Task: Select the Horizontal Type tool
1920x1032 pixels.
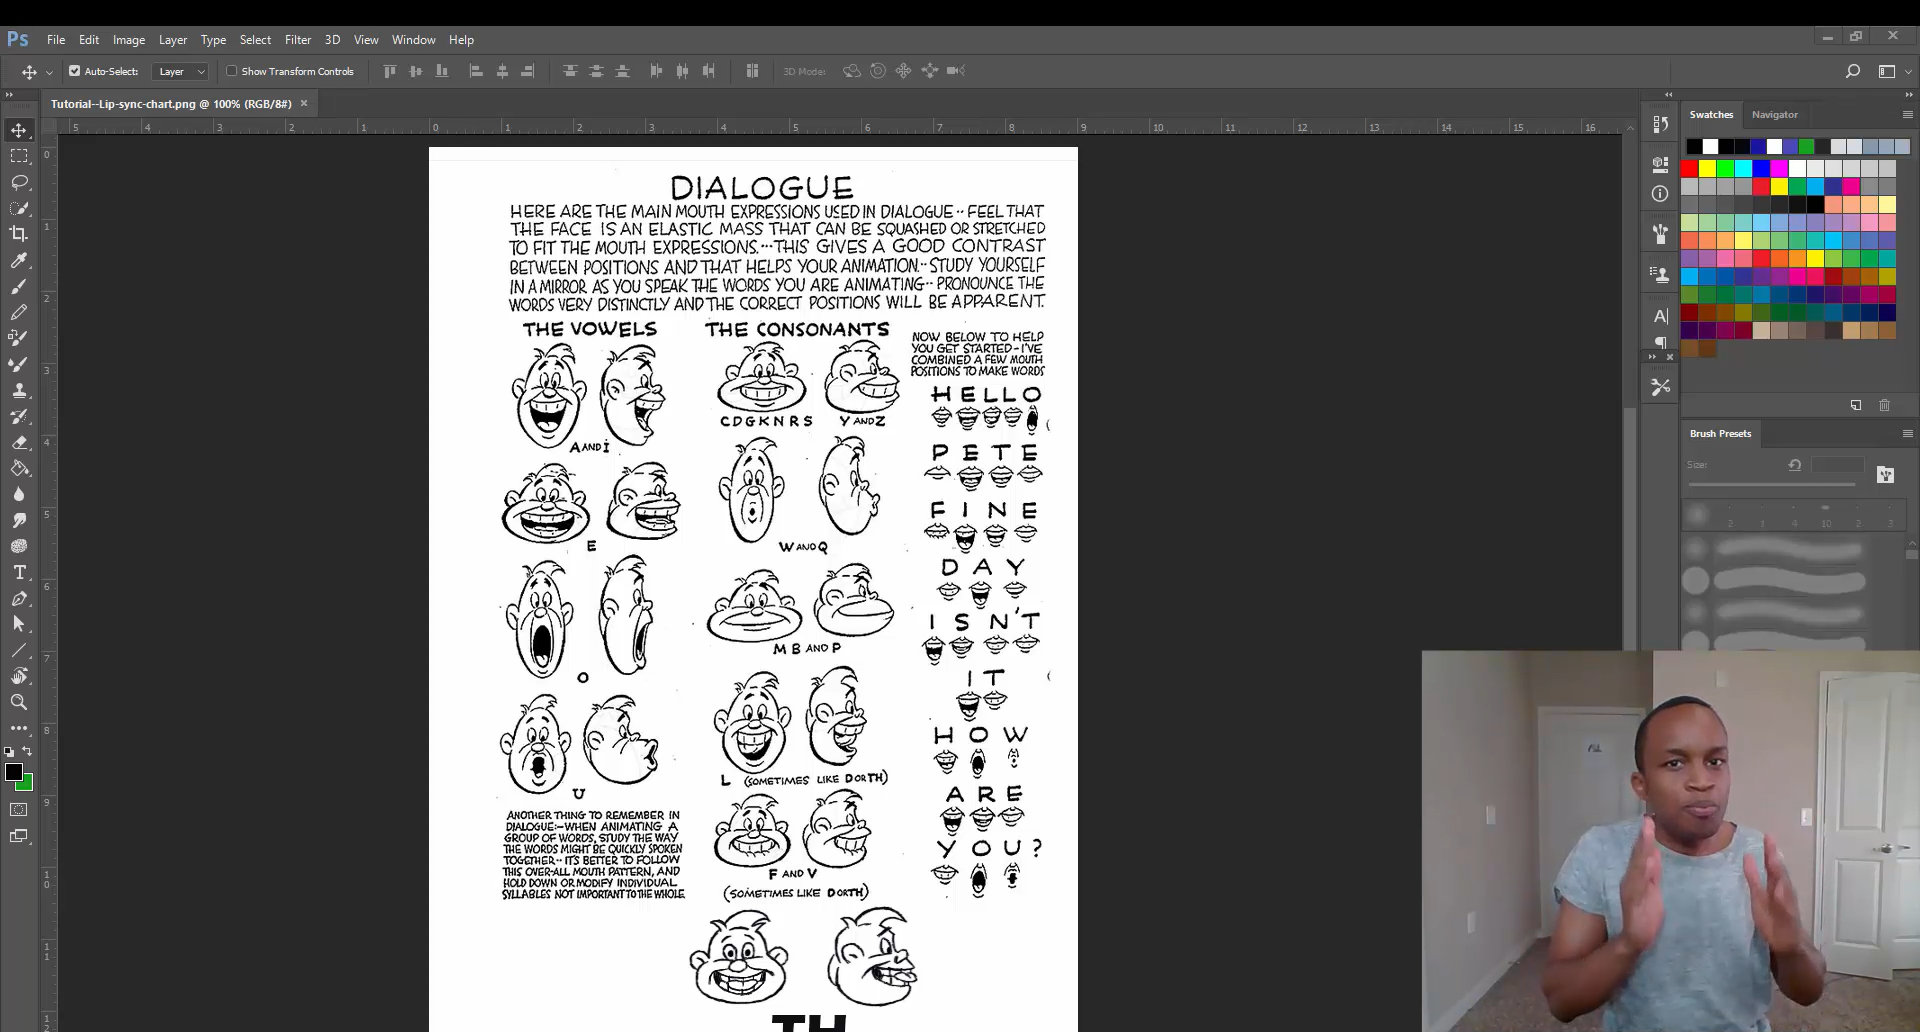Action: click(x=19, y=572)
